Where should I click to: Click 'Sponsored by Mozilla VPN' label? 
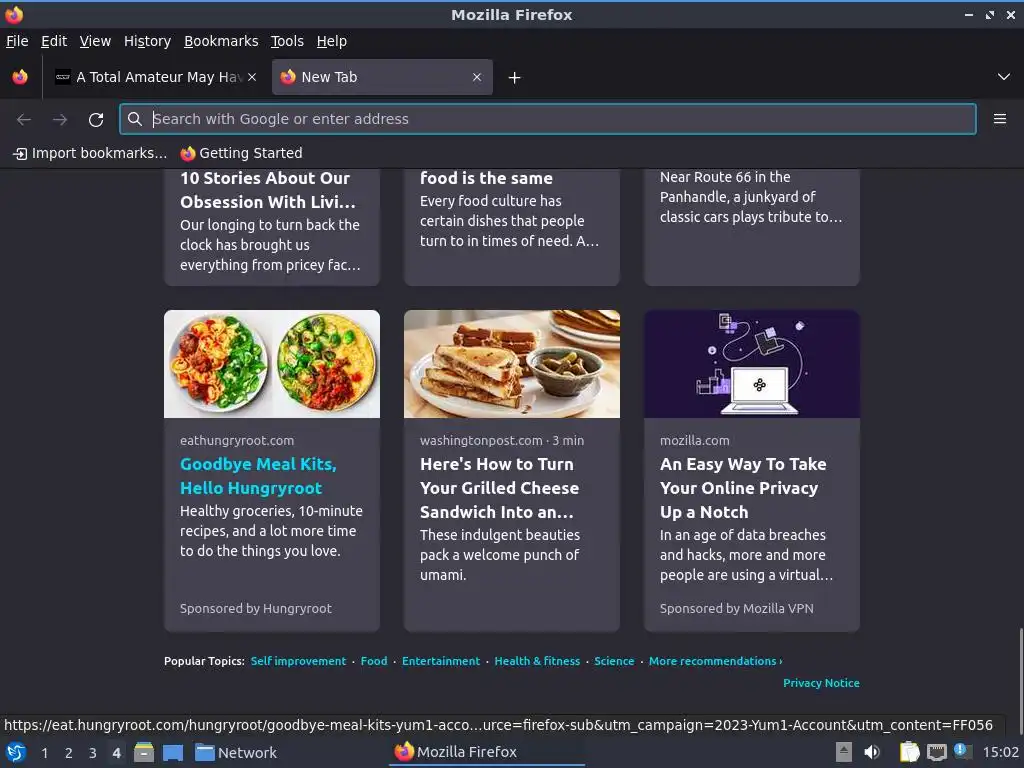pos(737,609)
